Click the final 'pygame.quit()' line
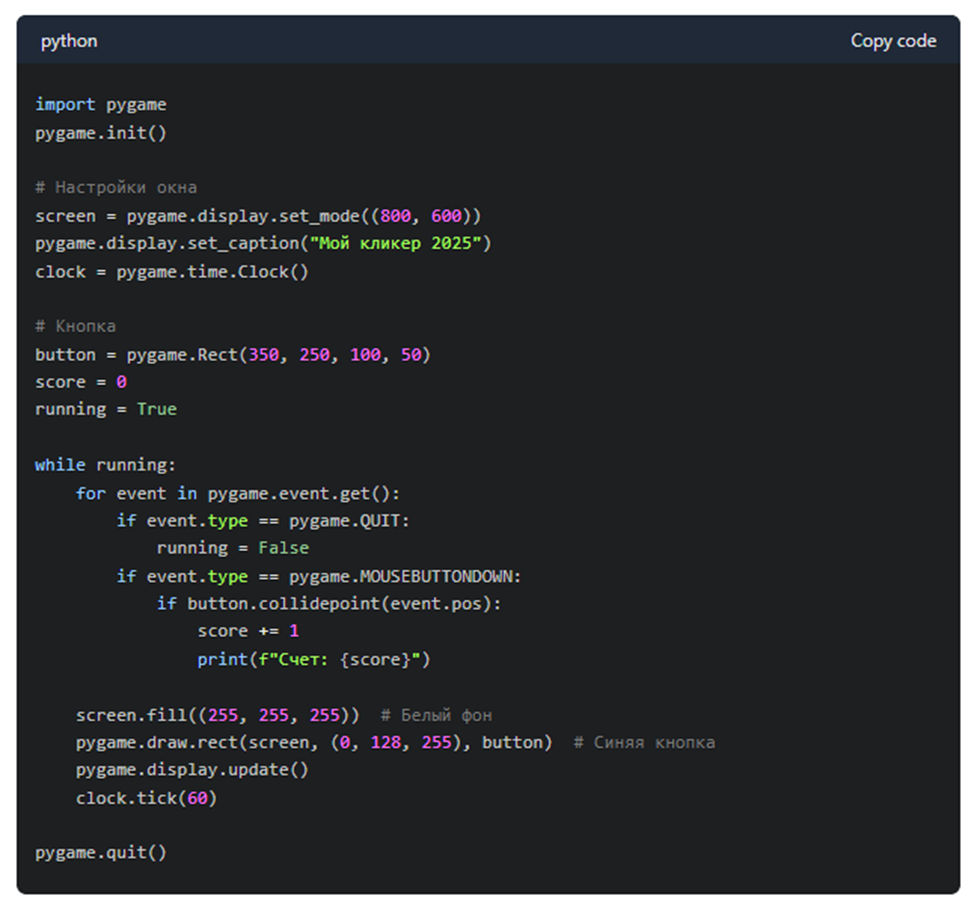This screenshot has width=974, height=911. 101,853
